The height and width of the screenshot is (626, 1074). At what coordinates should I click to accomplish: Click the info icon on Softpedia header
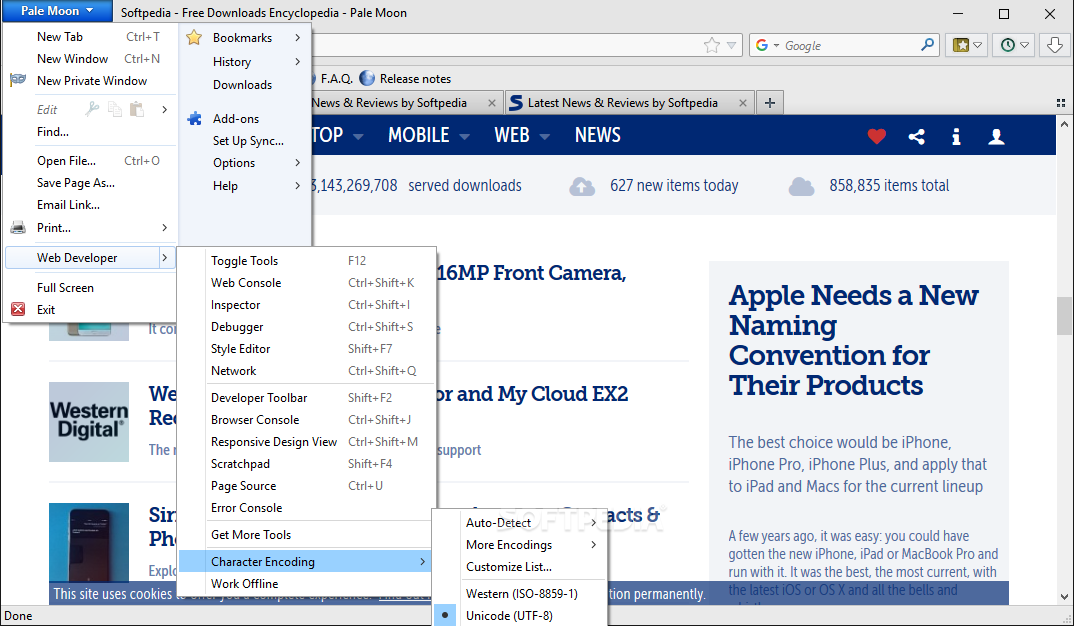956,136
